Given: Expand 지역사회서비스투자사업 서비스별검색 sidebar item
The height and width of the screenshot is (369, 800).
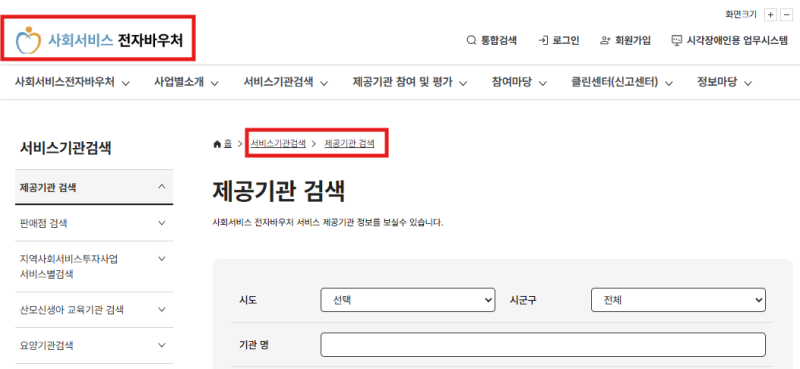Looking at the screenshot, I should tap(94, 266).
